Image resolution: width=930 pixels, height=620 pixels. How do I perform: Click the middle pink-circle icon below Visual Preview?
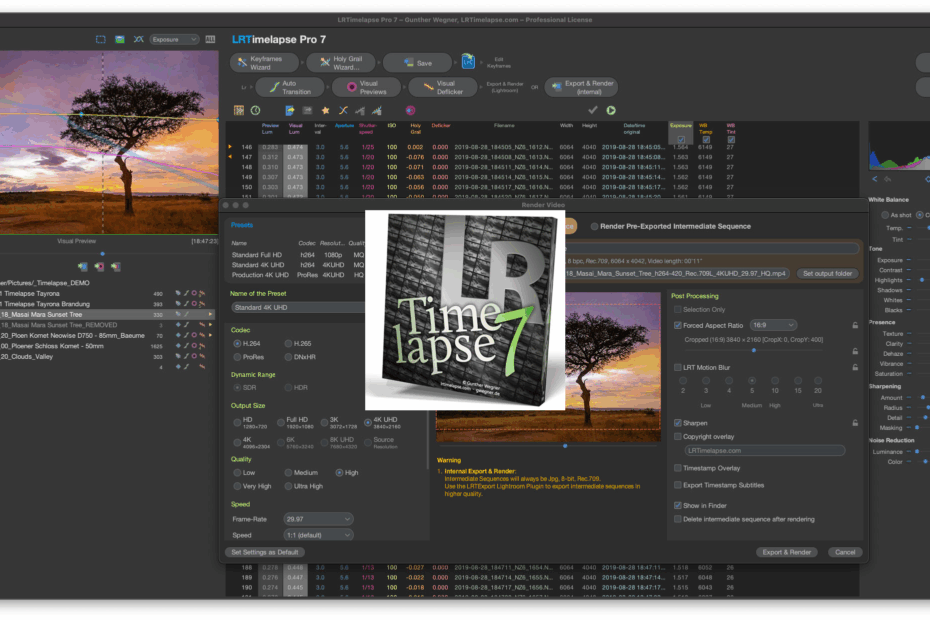(99, 267)
